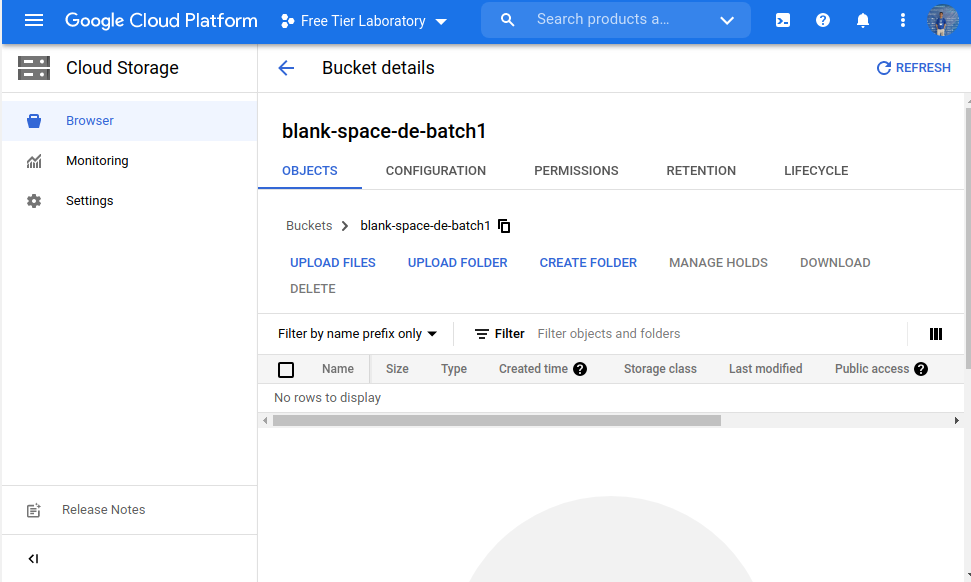971x582 pixels.
Task: Sort by the Name column header
Action: [337, 369]
